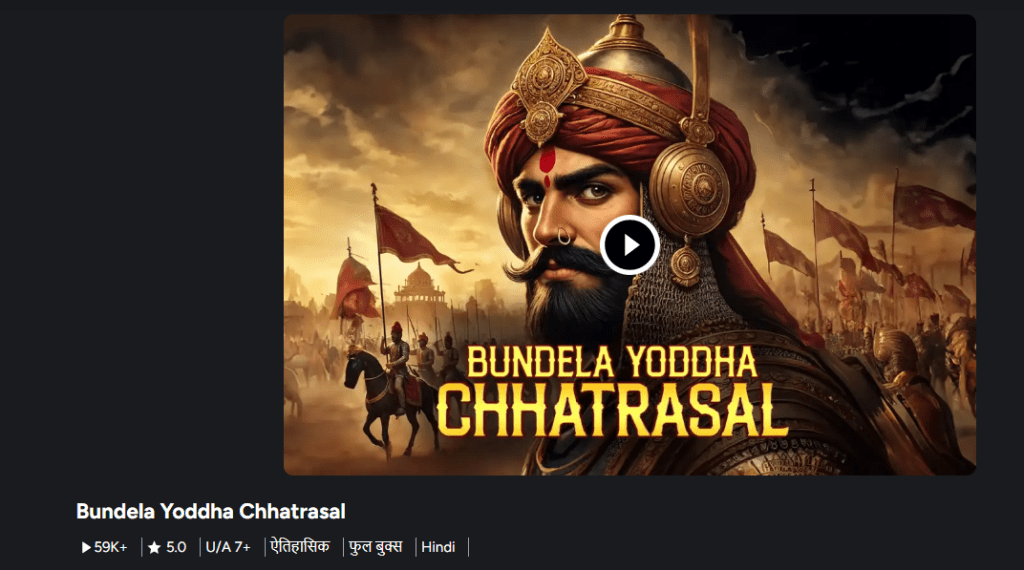The height and width of the screenshot is (570, 1024).
Task: Click the star icon next to 5.0
Action: pyautogui.click(x=154, y=547)
